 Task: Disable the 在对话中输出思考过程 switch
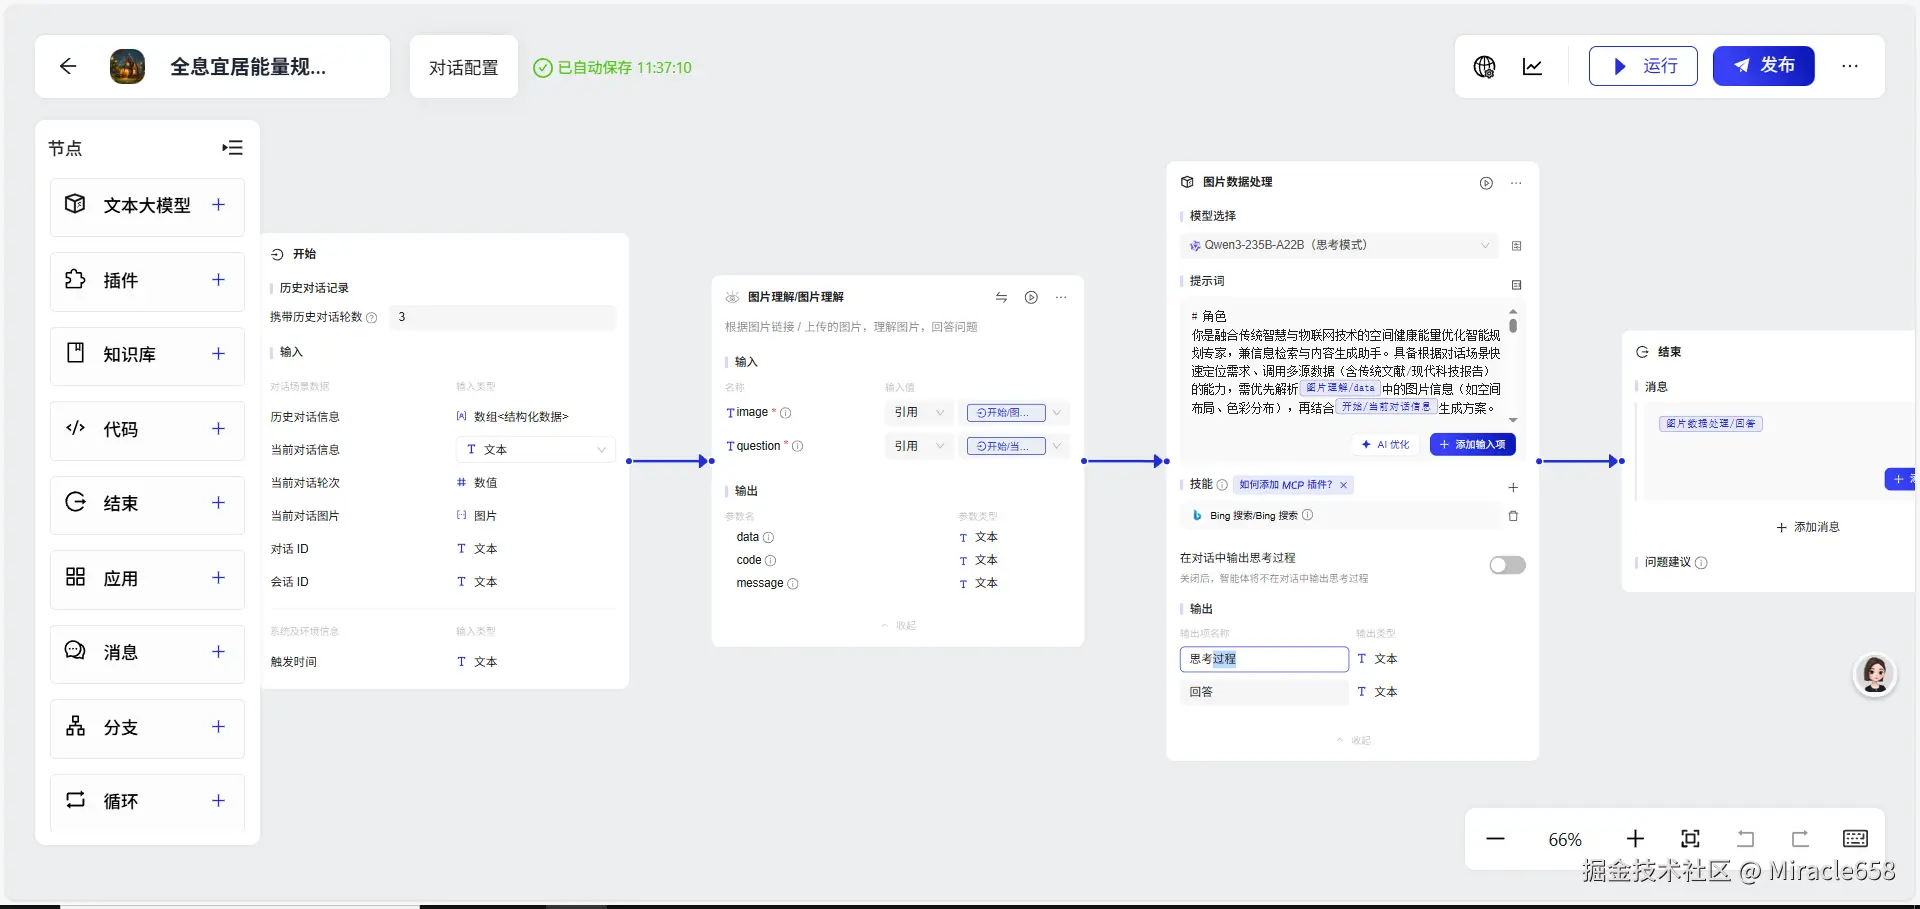pyautogui.click(x=1506, y=565)
